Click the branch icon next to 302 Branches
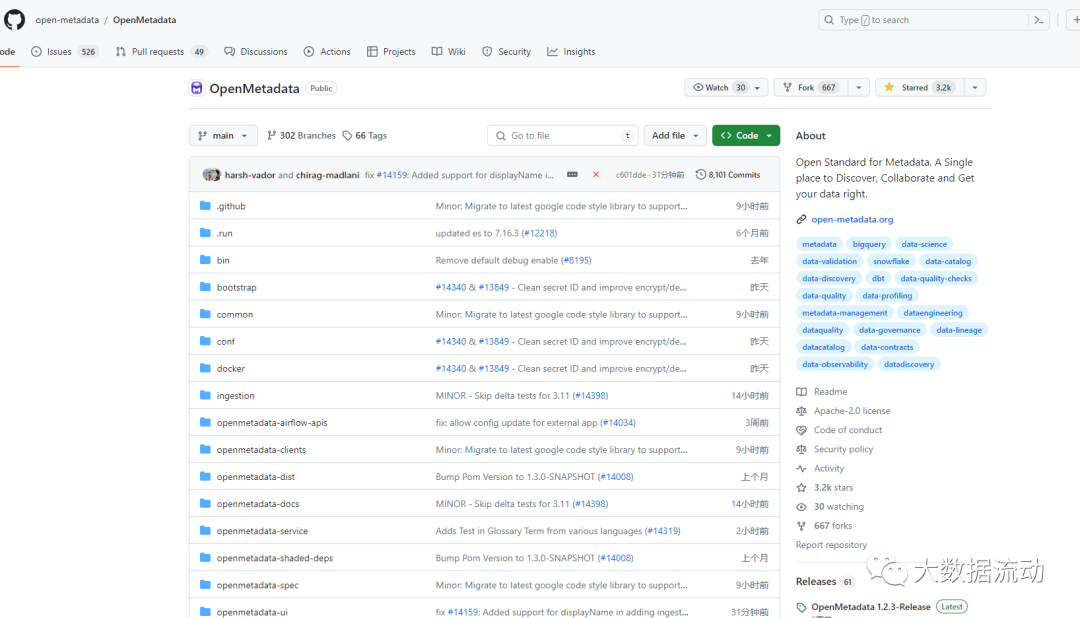The height and width of the screenshot is (618, 1080). pyautogui.click(x=271, y=136)
